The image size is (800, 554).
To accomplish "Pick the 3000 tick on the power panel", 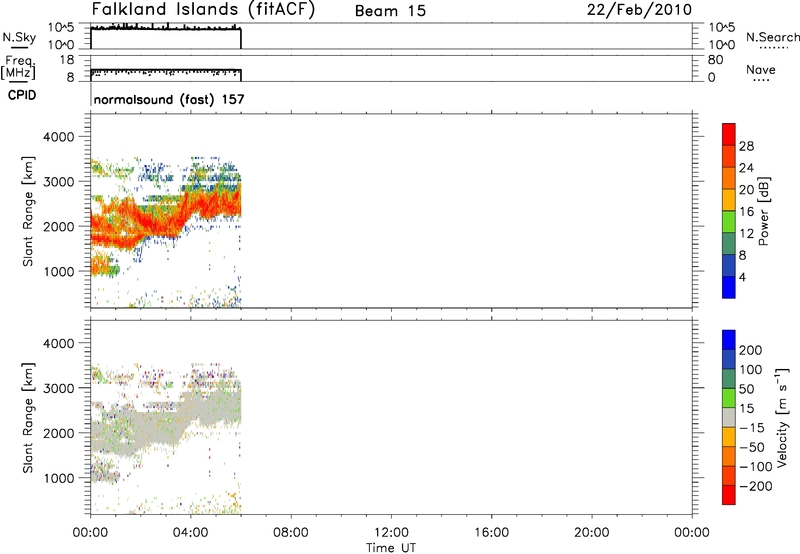I will (x=58, y=182).
